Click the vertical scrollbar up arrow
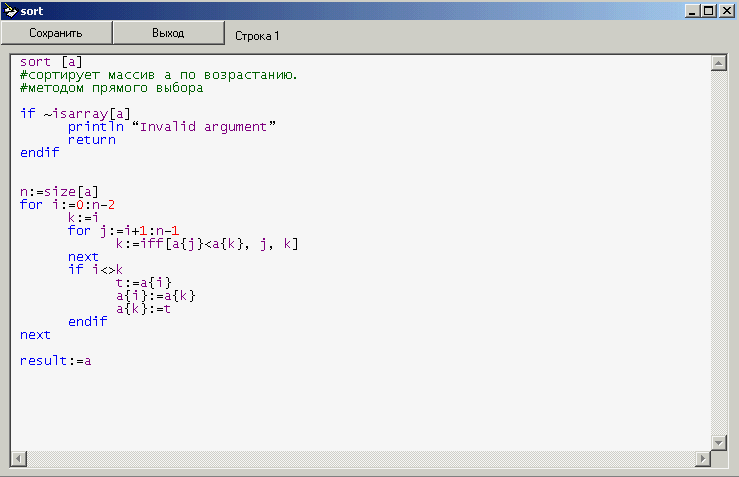This screenshot has width=739, height=477. pyautogui.click(x=719, y=63)
